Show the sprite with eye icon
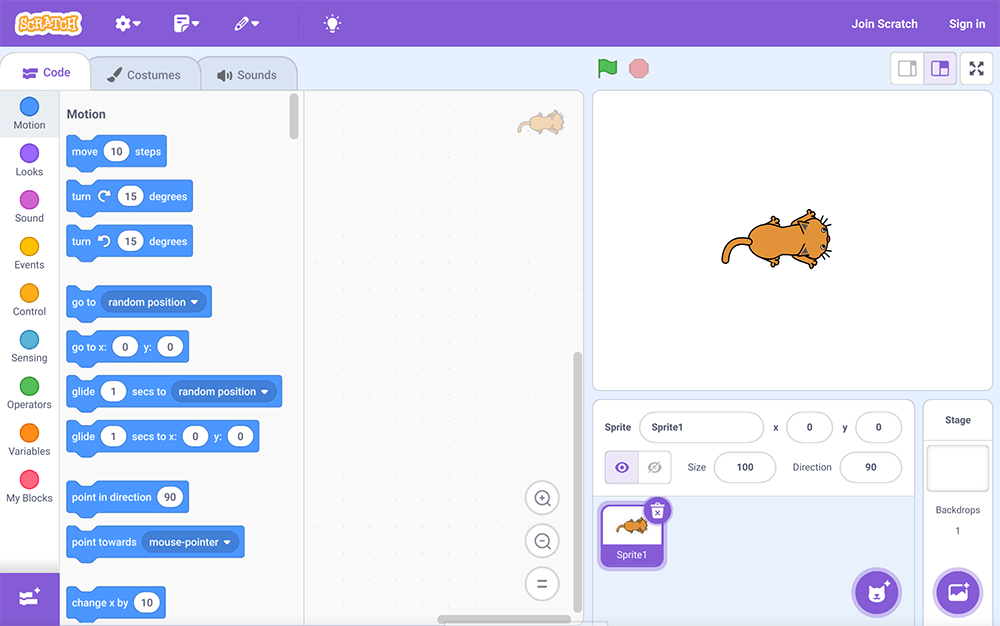Screen dimensions: 1000x626 [x=622, y=467]
